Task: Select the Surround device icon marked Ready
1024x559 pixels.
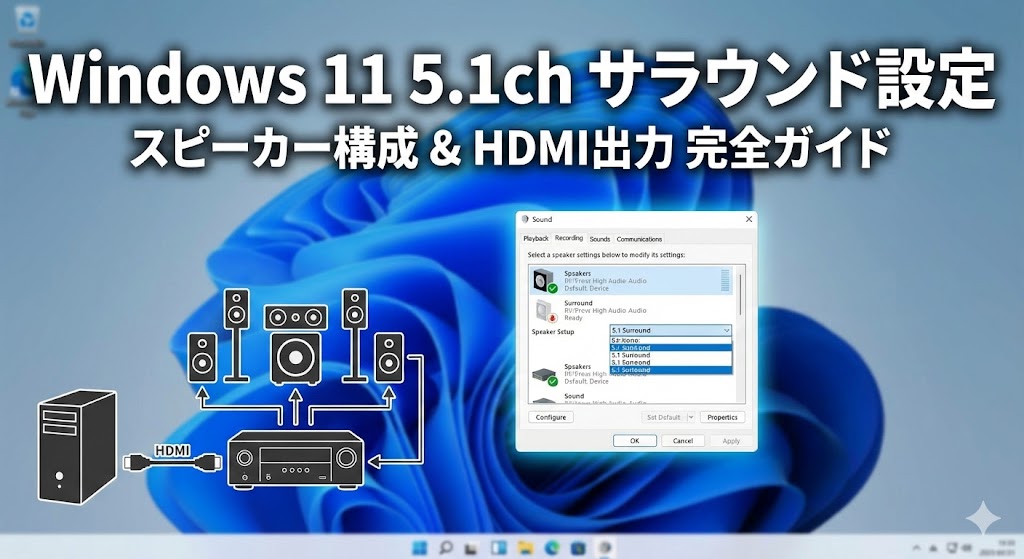Action: tap(543, 311)
